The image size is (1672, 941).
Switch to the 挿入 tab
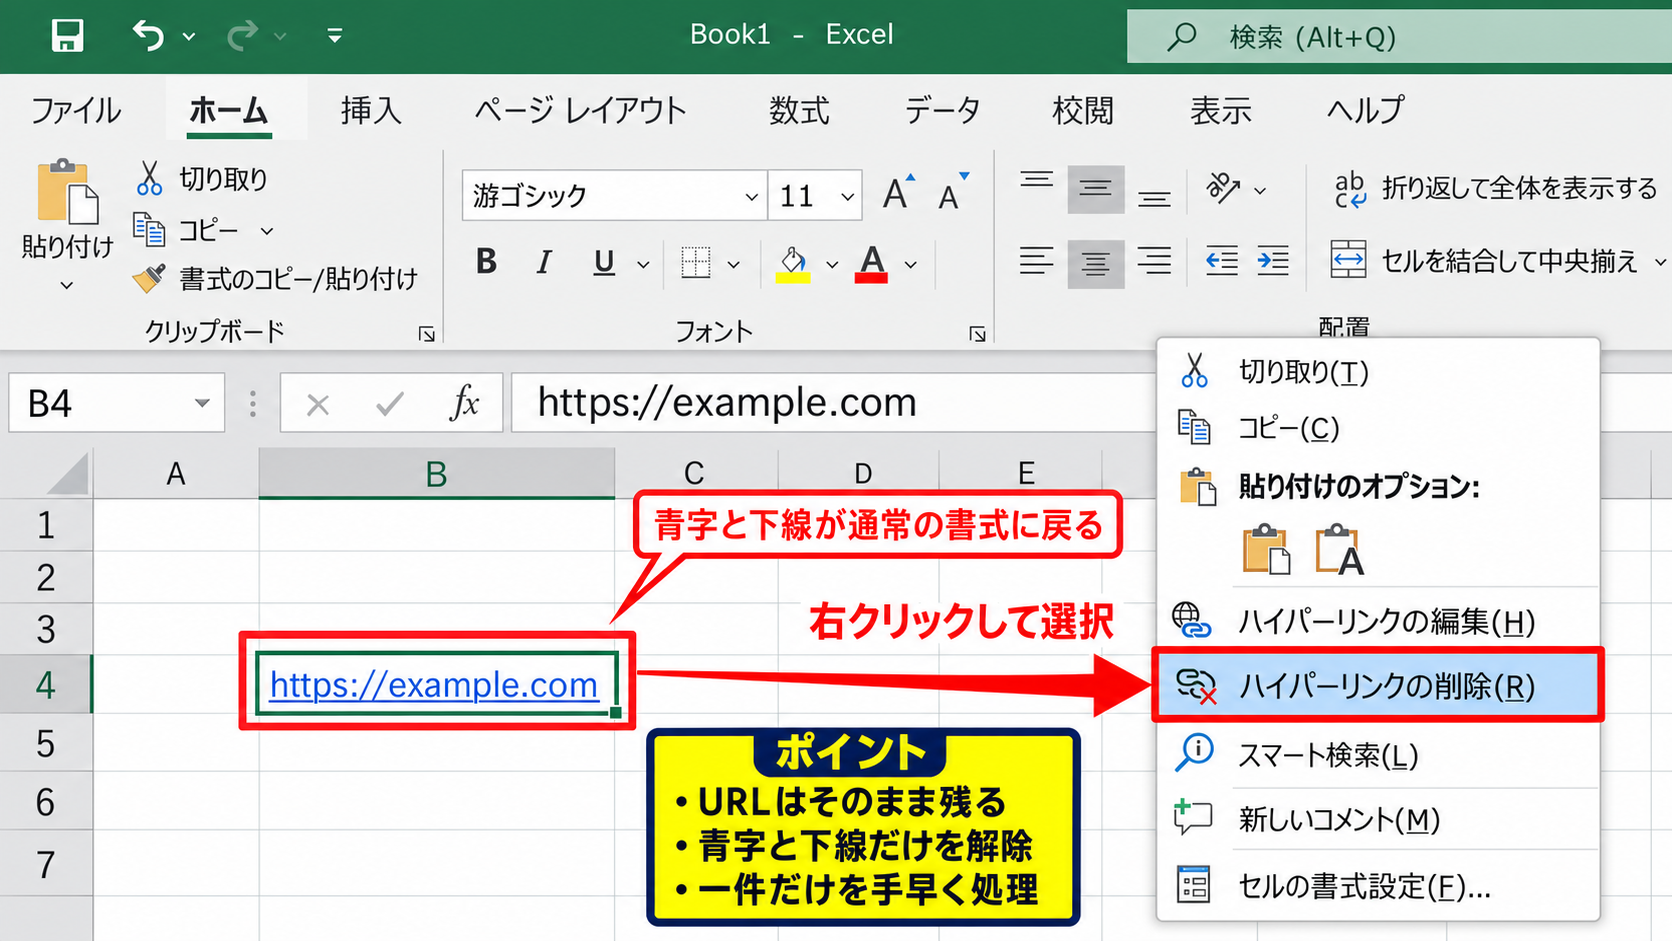click(371, 110)
